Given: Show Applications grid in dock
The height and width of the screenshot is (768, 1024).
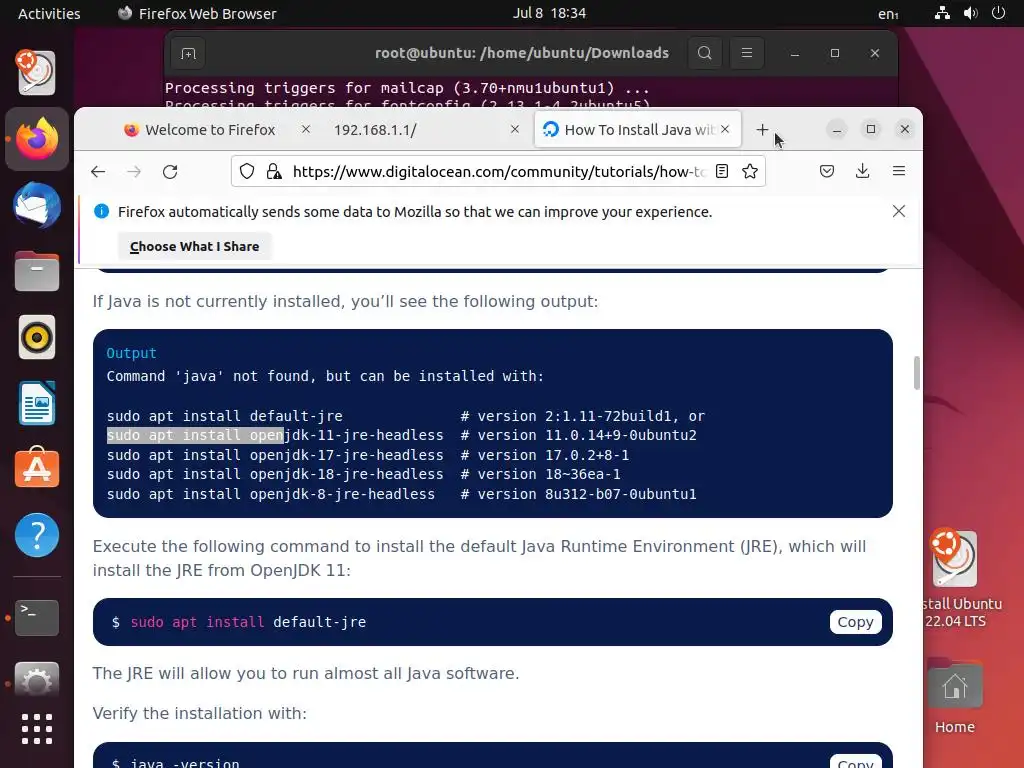Looking at the screenshot, I should [37, 729].
